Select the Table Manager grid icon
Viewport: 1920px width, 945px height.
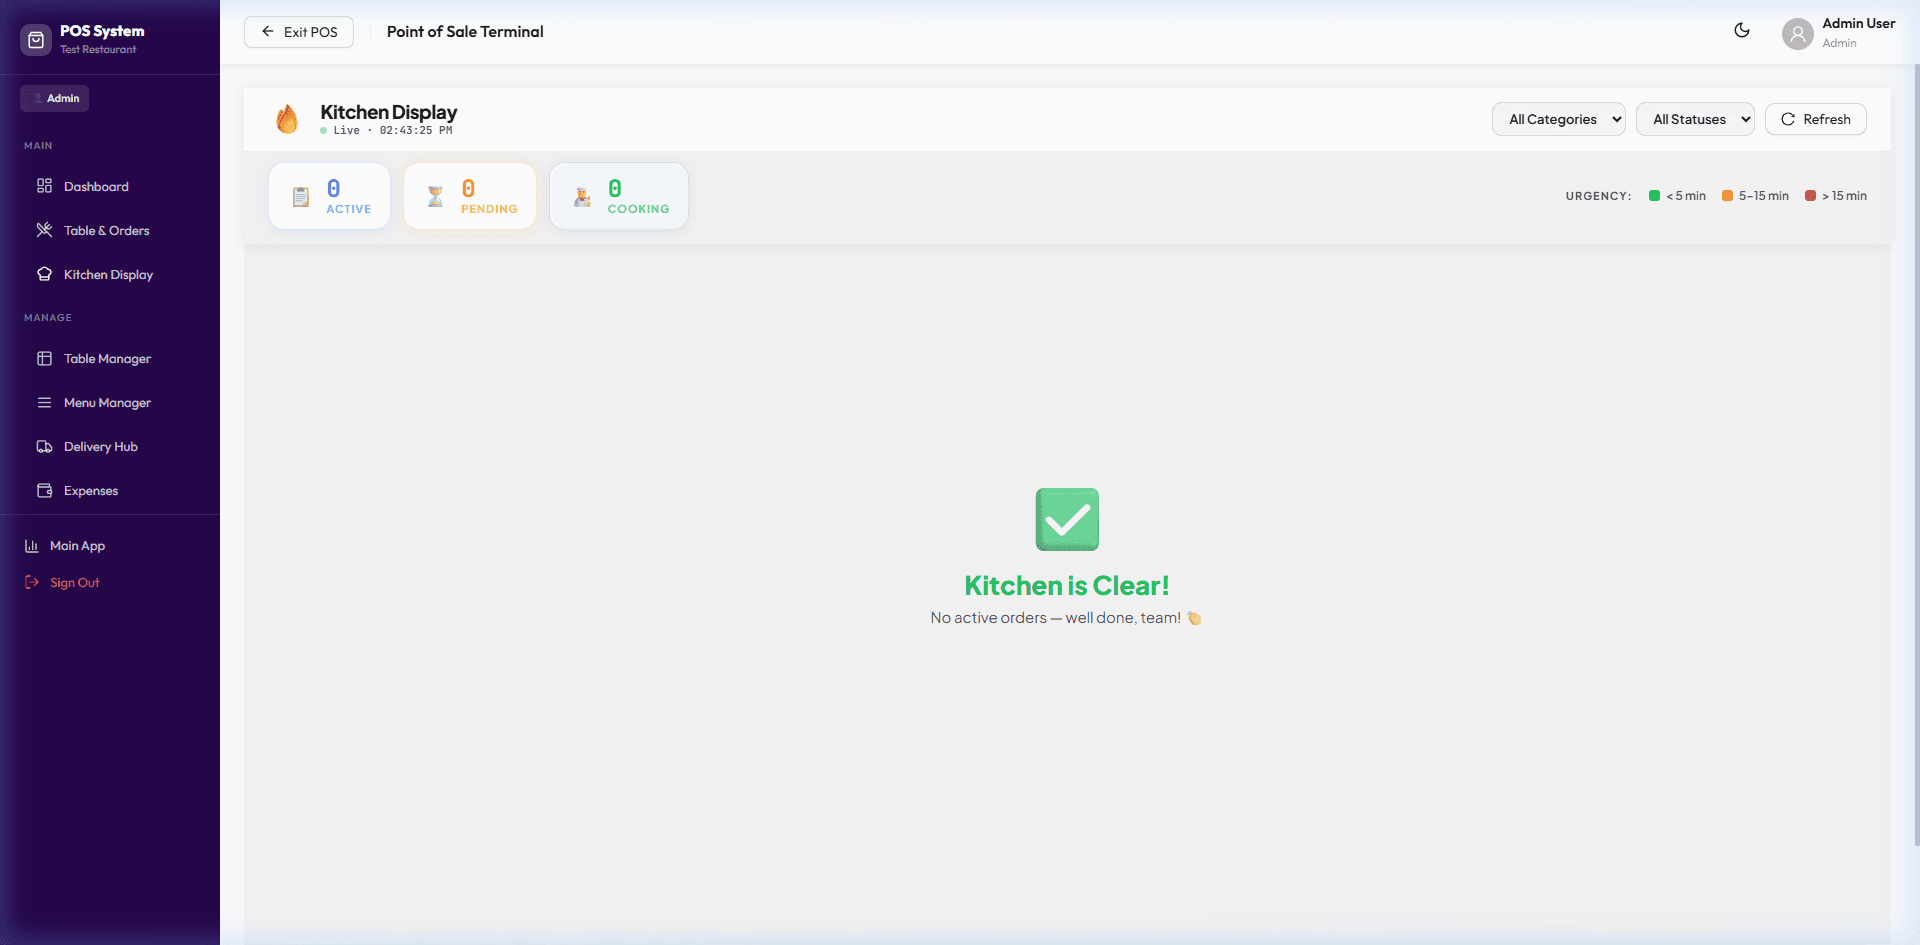(x=46, y=358)
